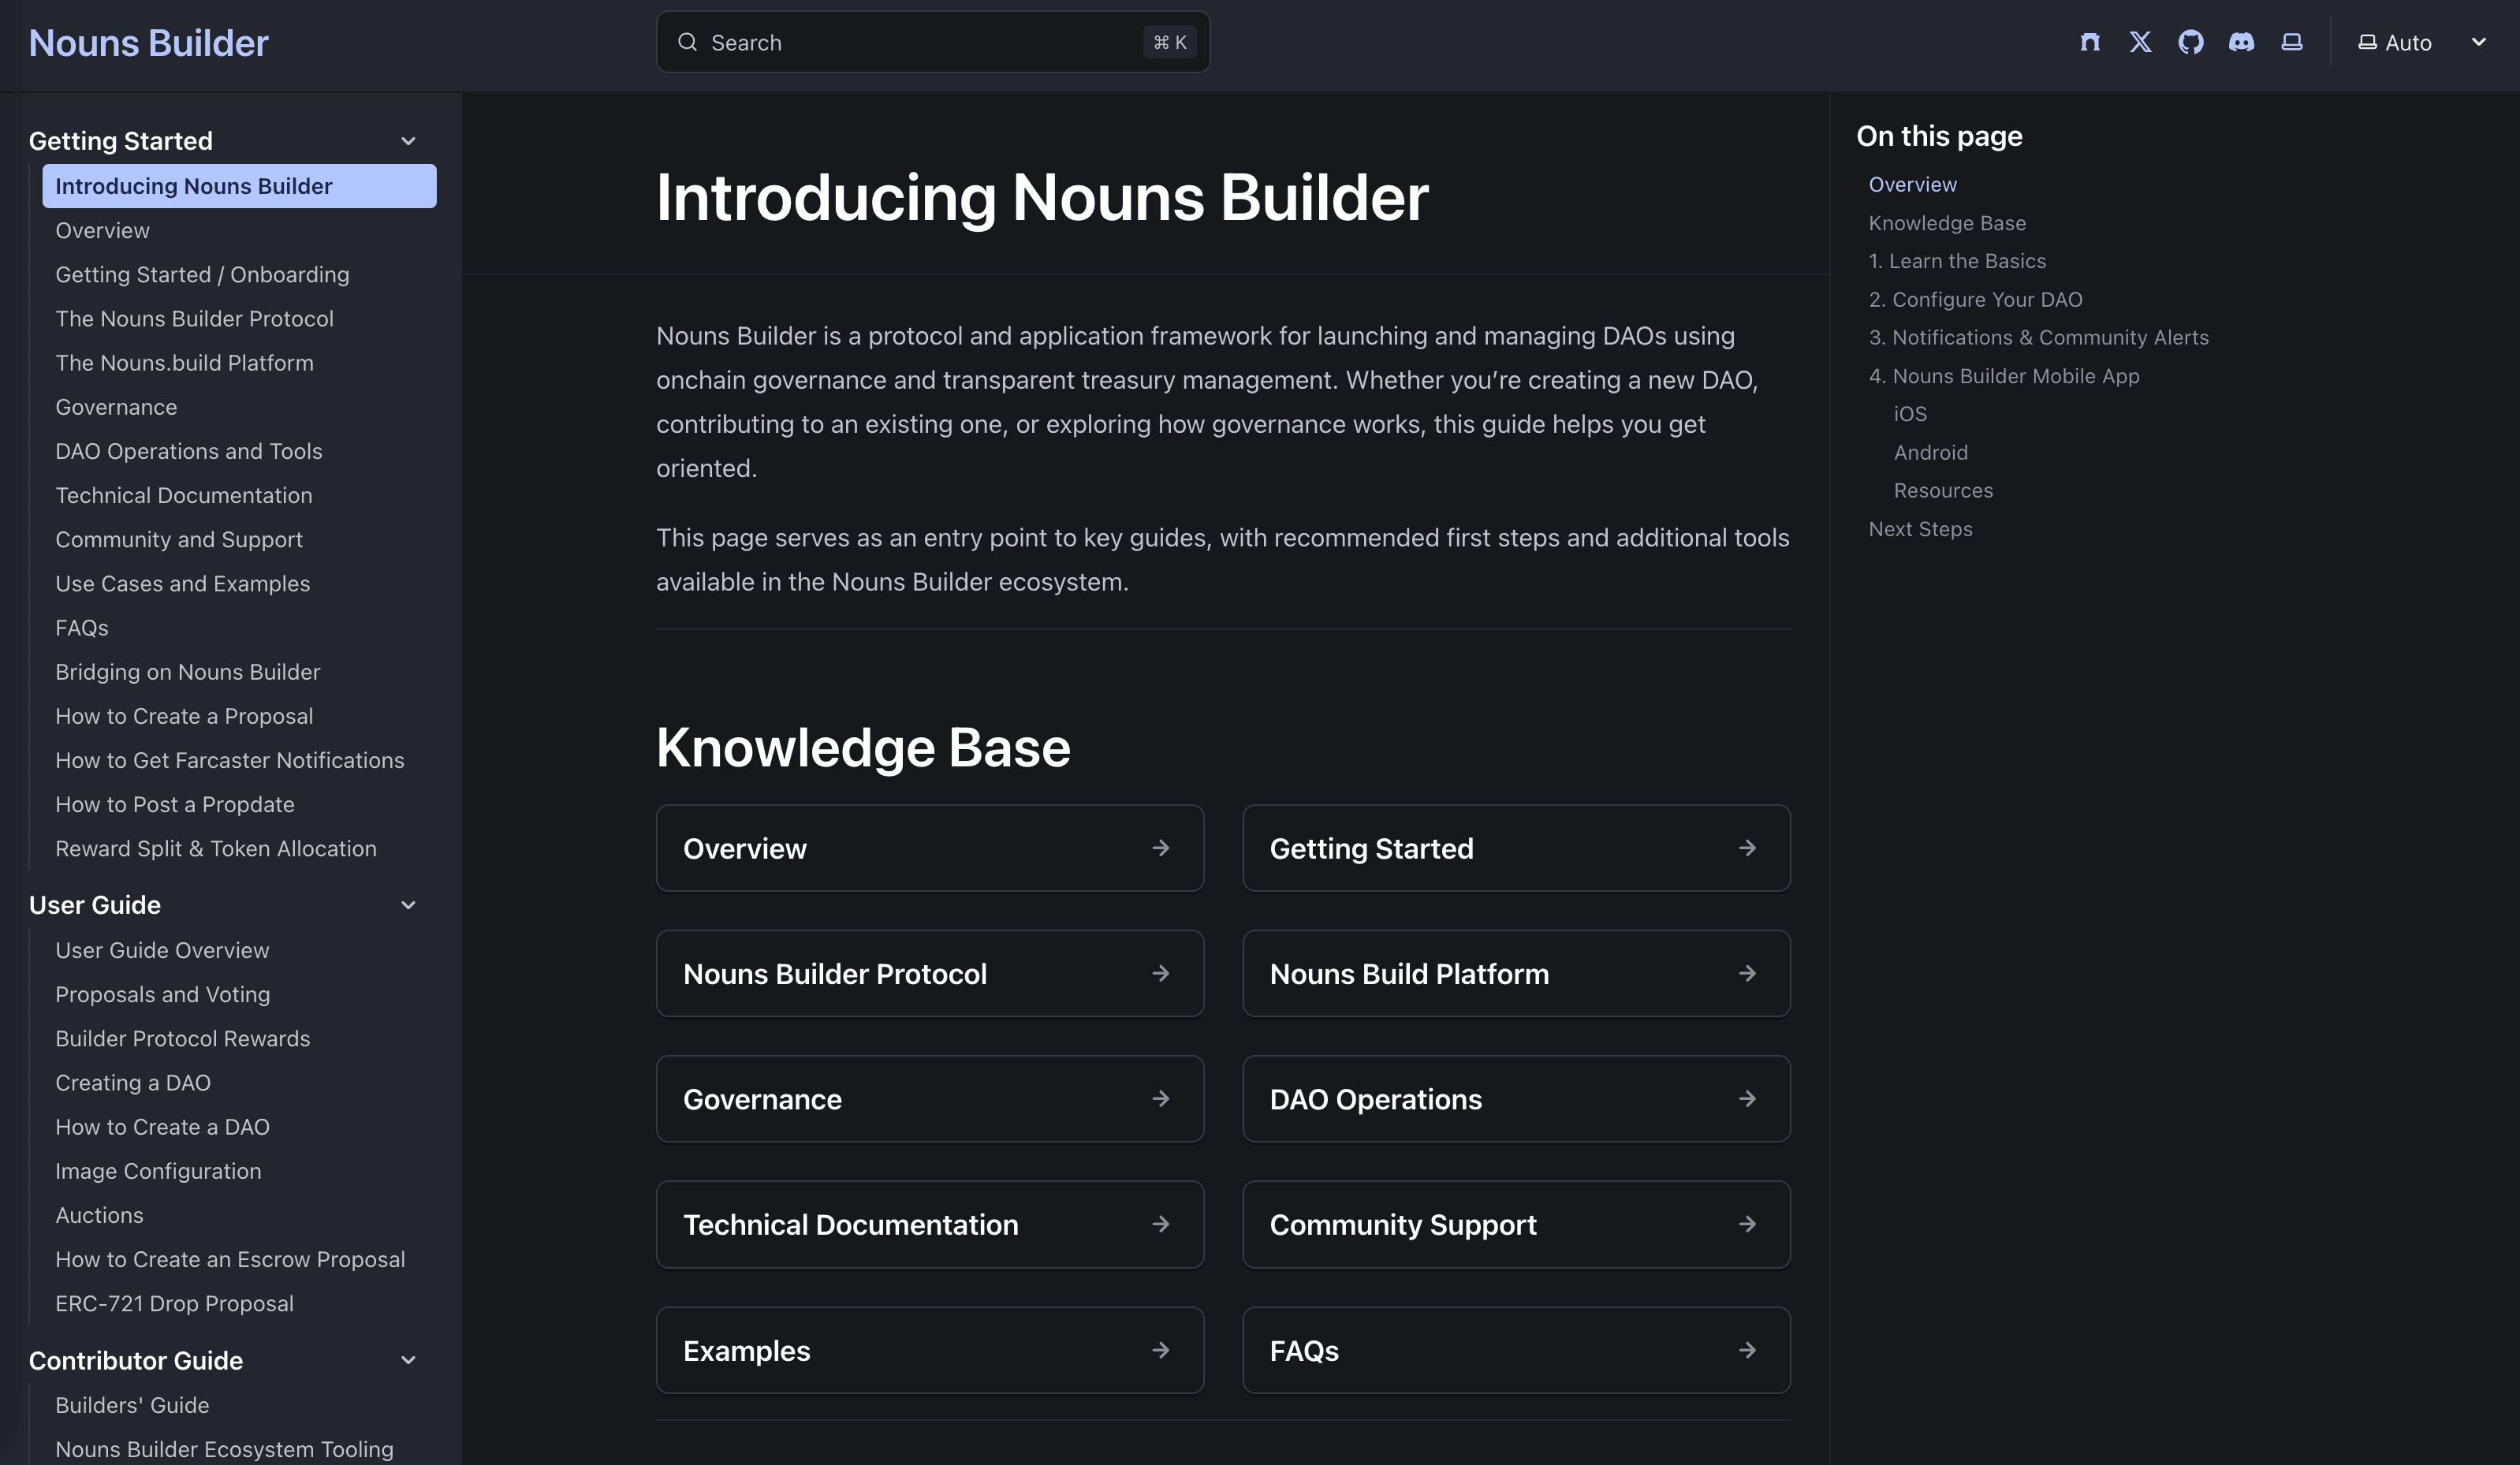Viewport: 2520px width, 1465px height.
Task: Collapse the Contributor Guide sidebar section
Action: 408,1360
